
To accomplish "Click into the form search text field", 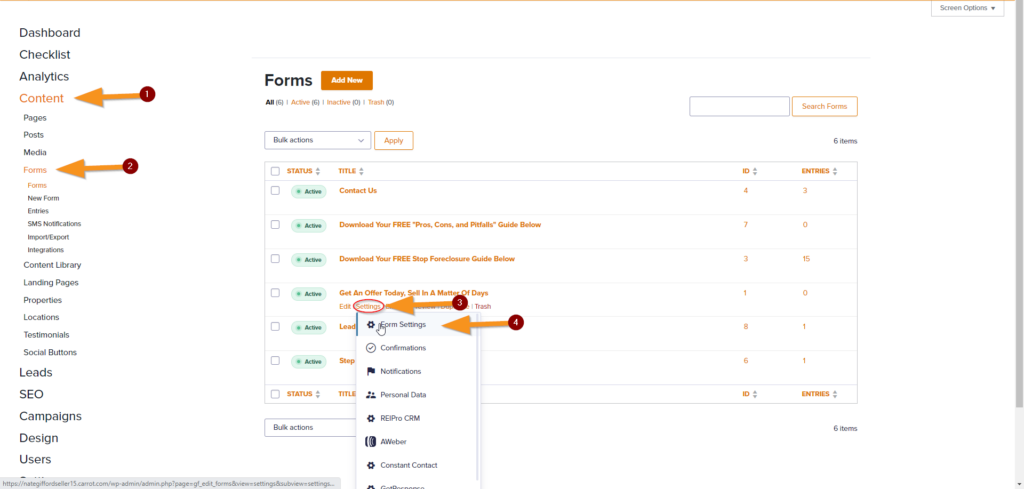I will pos(739,107).
